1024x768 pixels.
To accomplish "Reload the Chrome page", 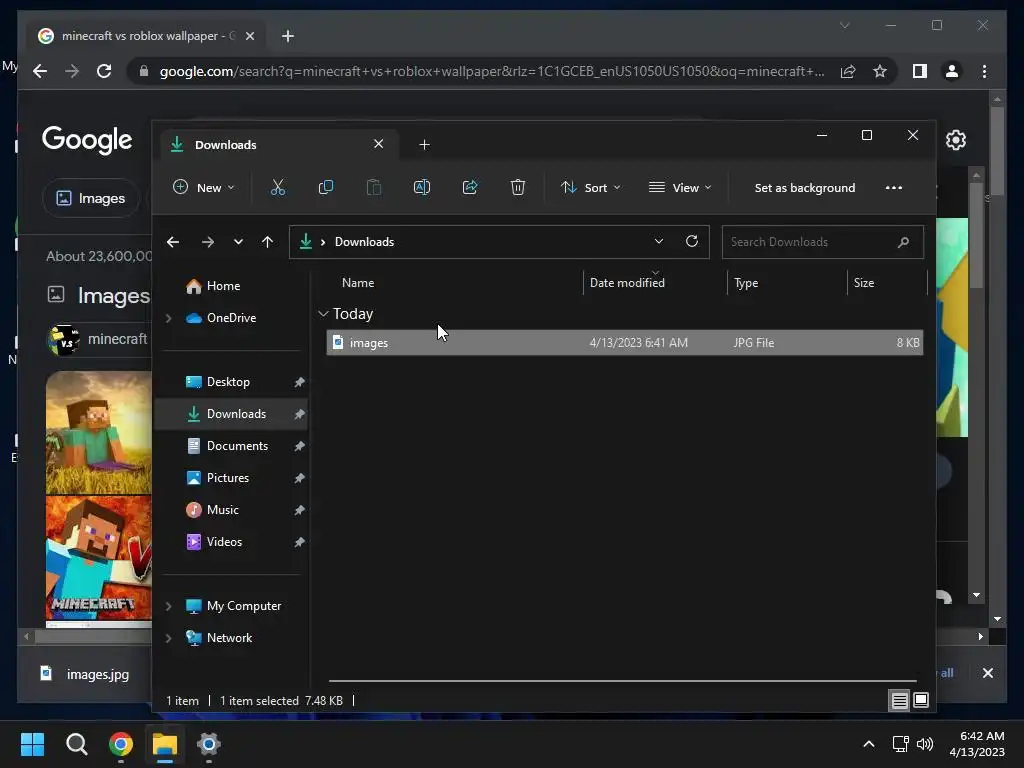I will [x=104, y=71].
